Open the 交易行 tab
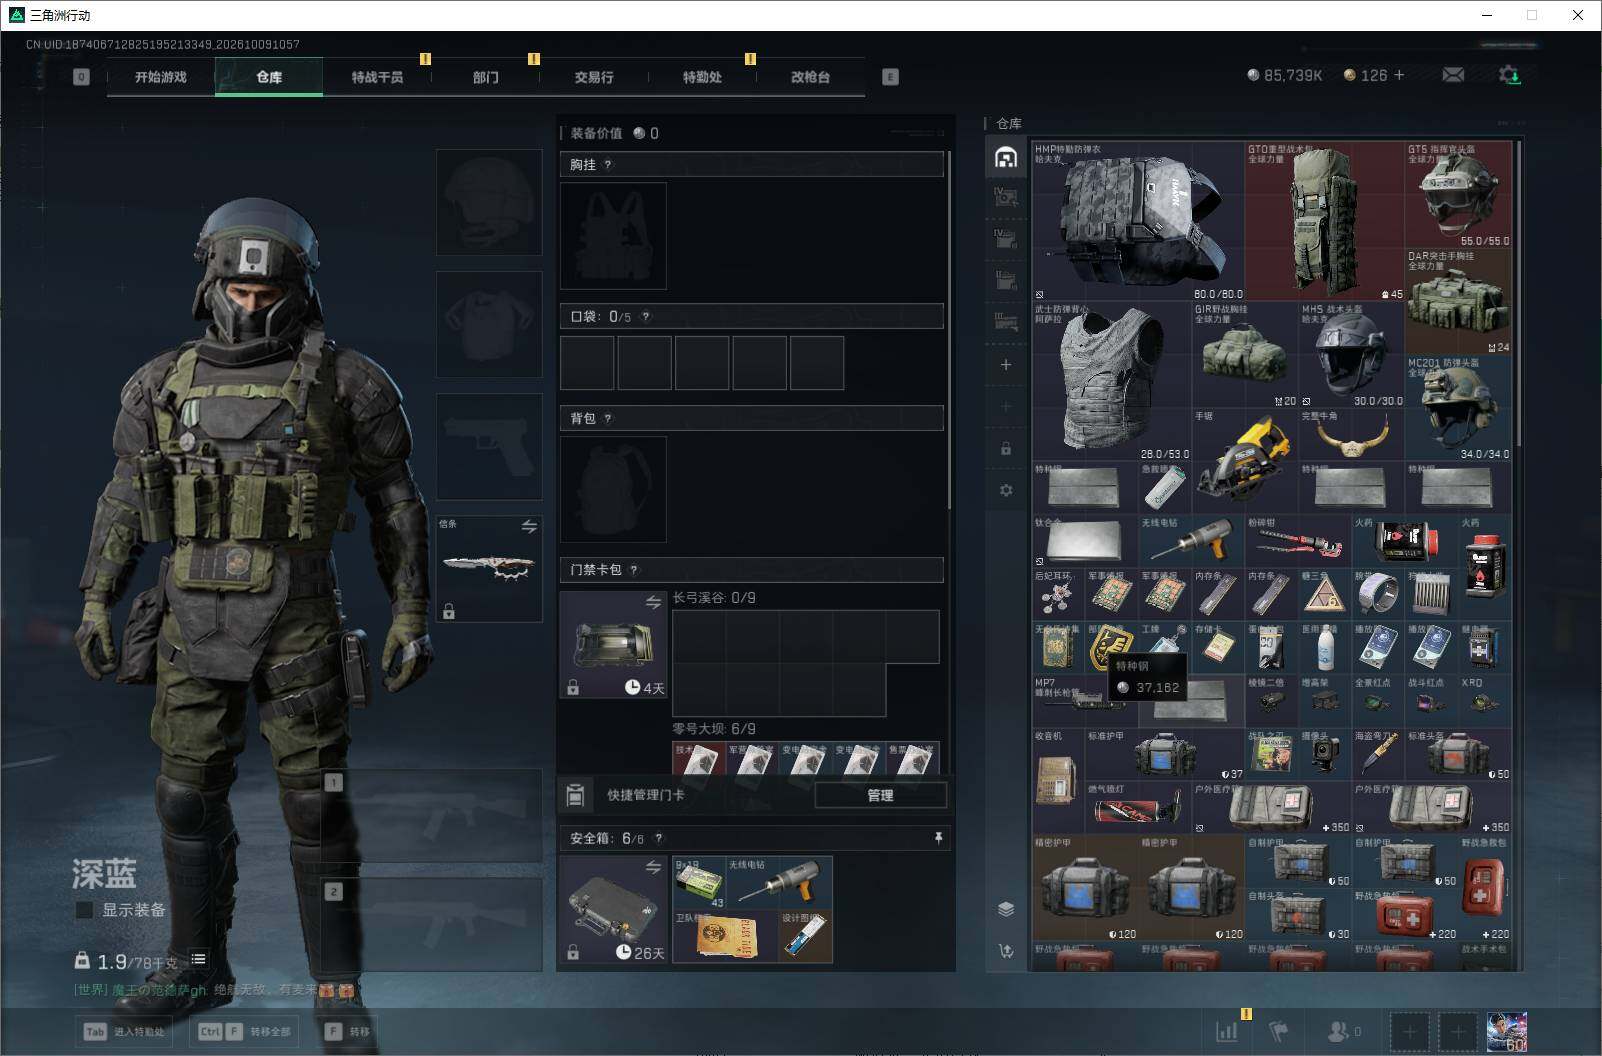The width and height of the screenshot is (1602, 1056). pyautogui.click(x=594, y=77)
